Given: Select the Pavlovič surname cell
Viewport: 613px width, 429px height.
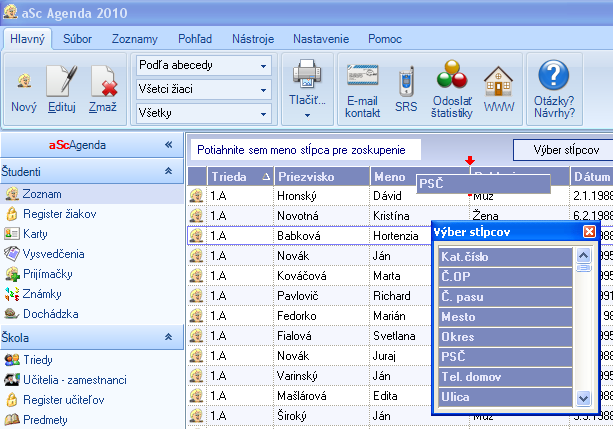Looking at the screenshot, I should click(x=321, y=295).
